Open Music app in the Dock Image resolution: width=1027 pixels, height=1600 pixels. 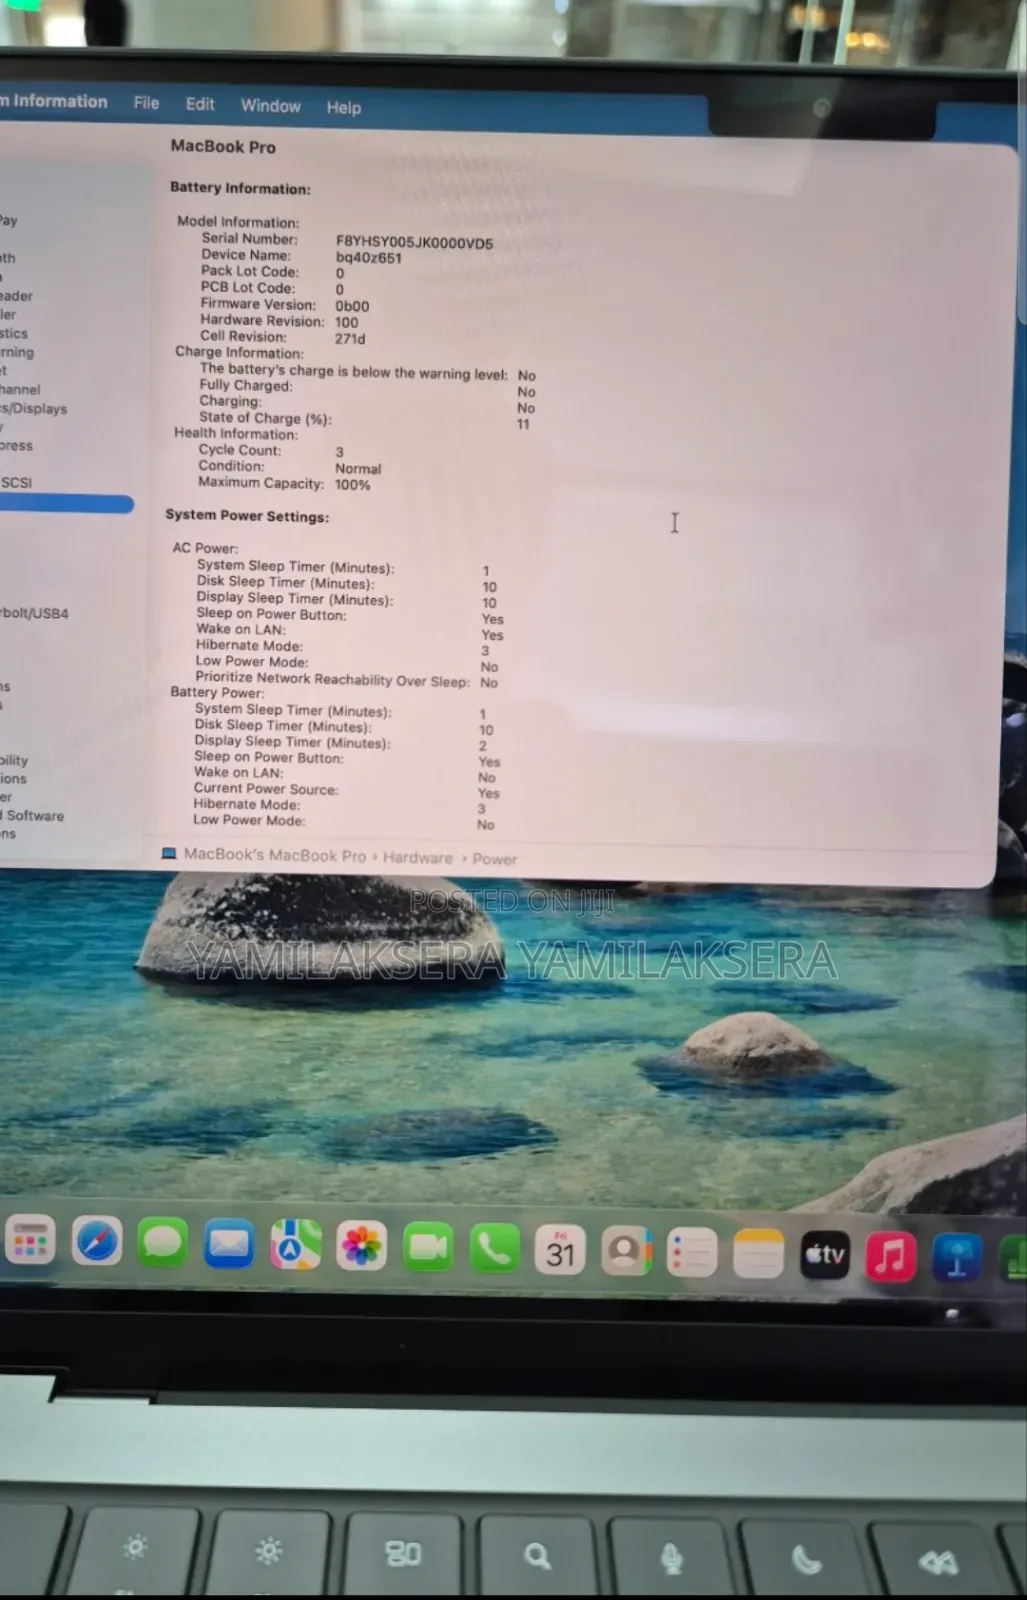coord(890,1256)
